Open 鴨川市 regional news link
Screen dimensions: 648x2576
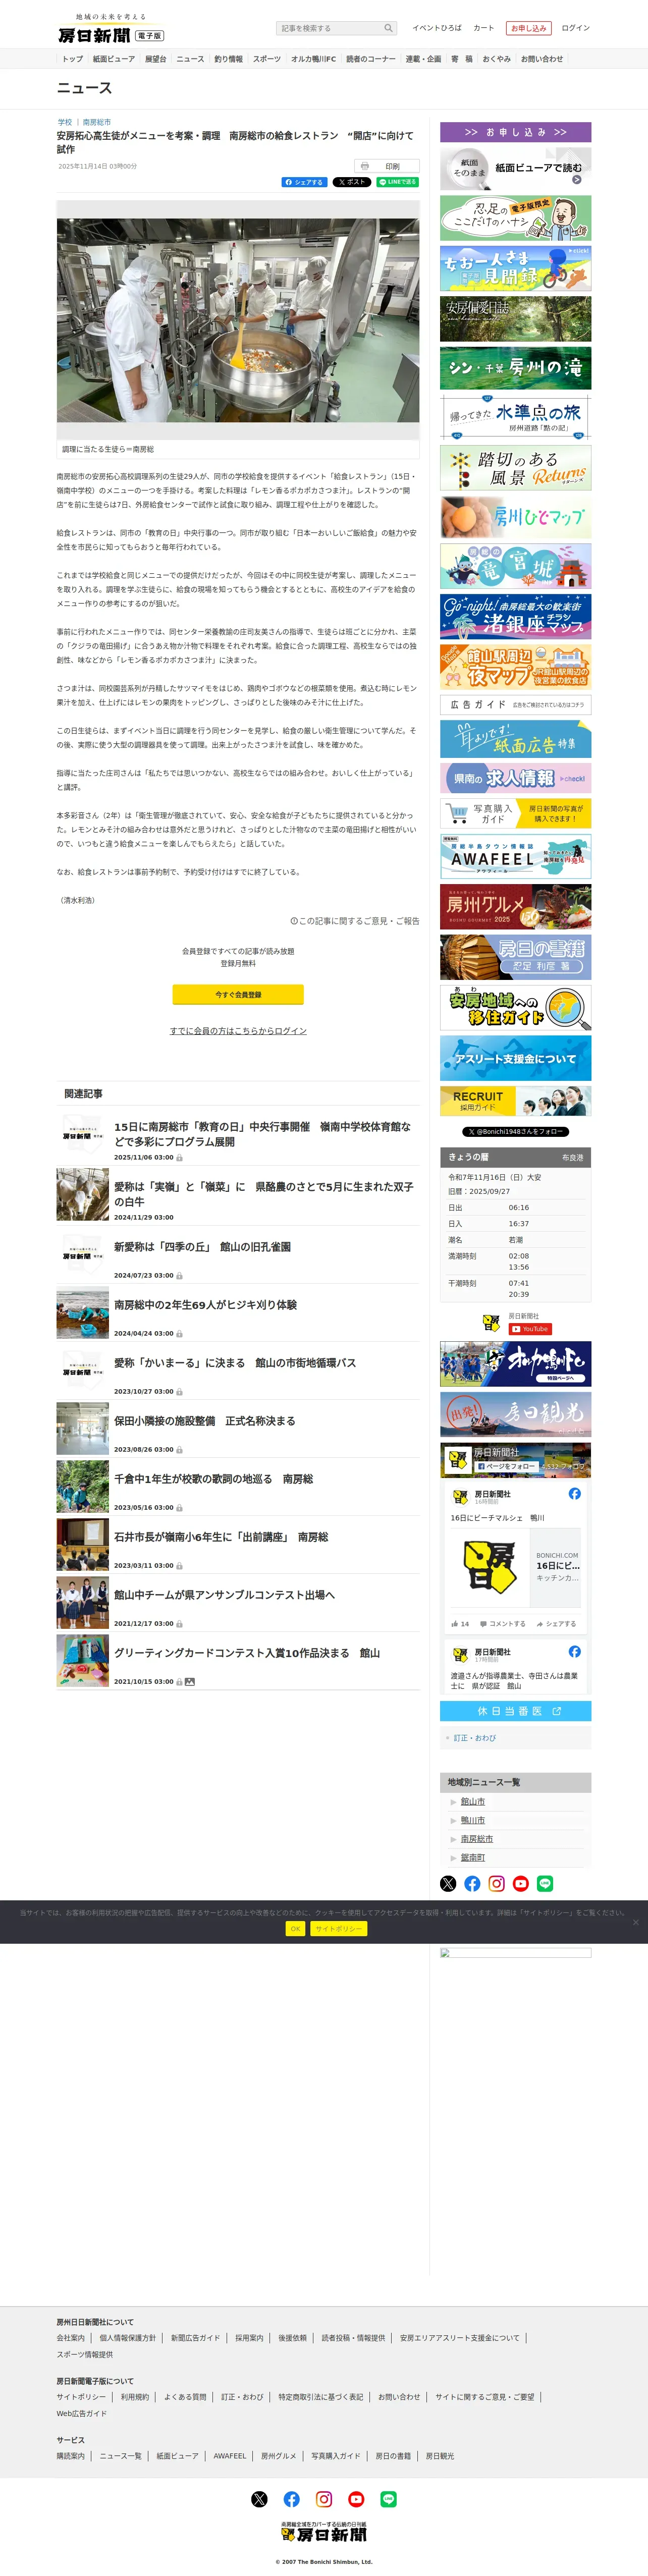tap(473, 1820)
